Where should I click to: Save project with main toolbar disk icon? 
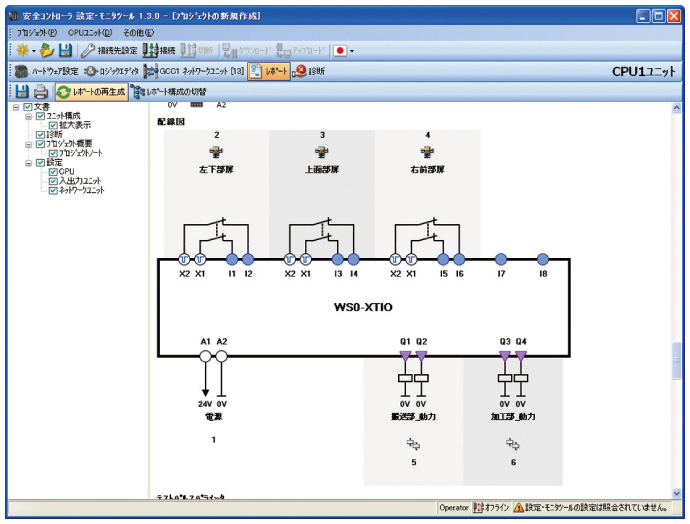pos(65,50)
